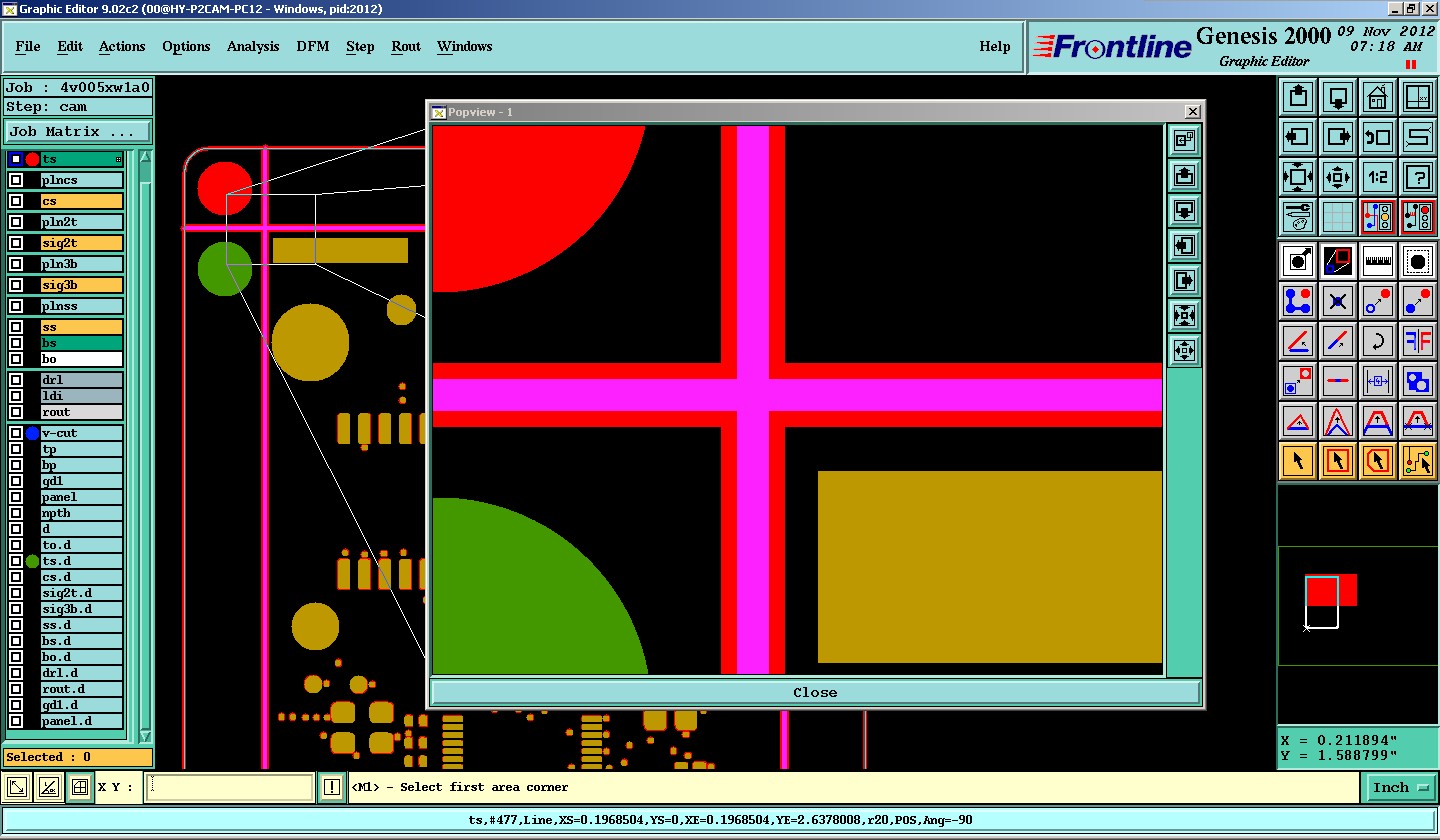Click the X Y coordinate input field

click(230, 787)
